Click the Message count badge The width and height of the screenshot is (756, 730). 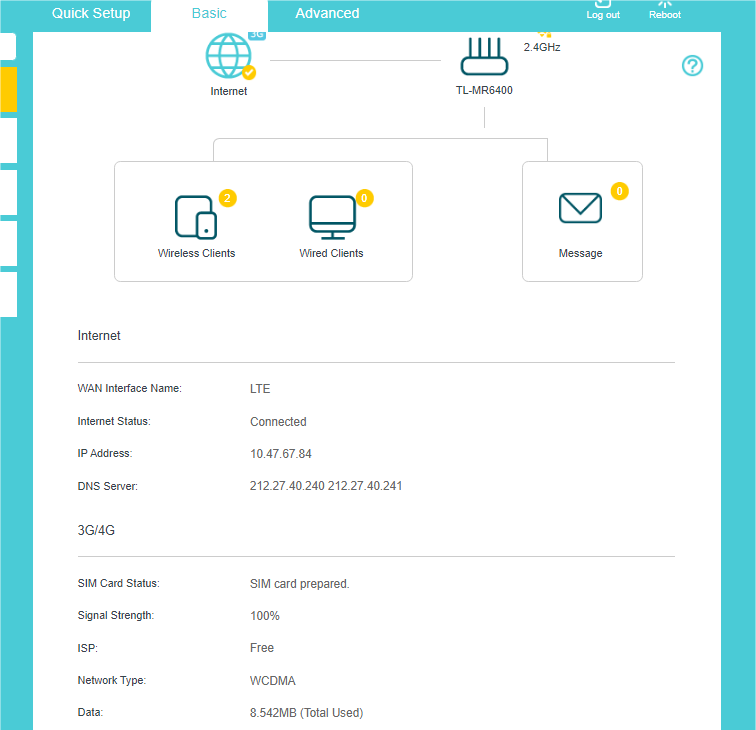[619, 191]
